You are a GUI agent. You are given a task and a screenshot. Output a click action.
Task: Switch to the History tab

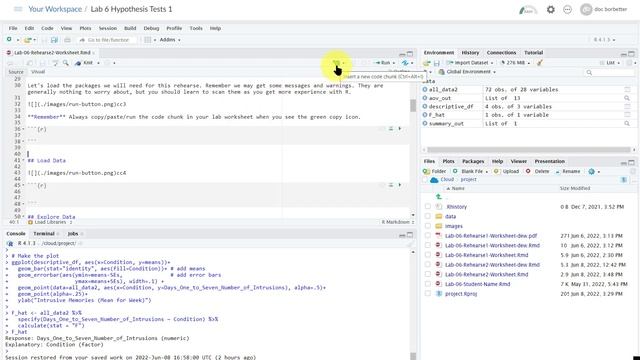tap(470, 53)
